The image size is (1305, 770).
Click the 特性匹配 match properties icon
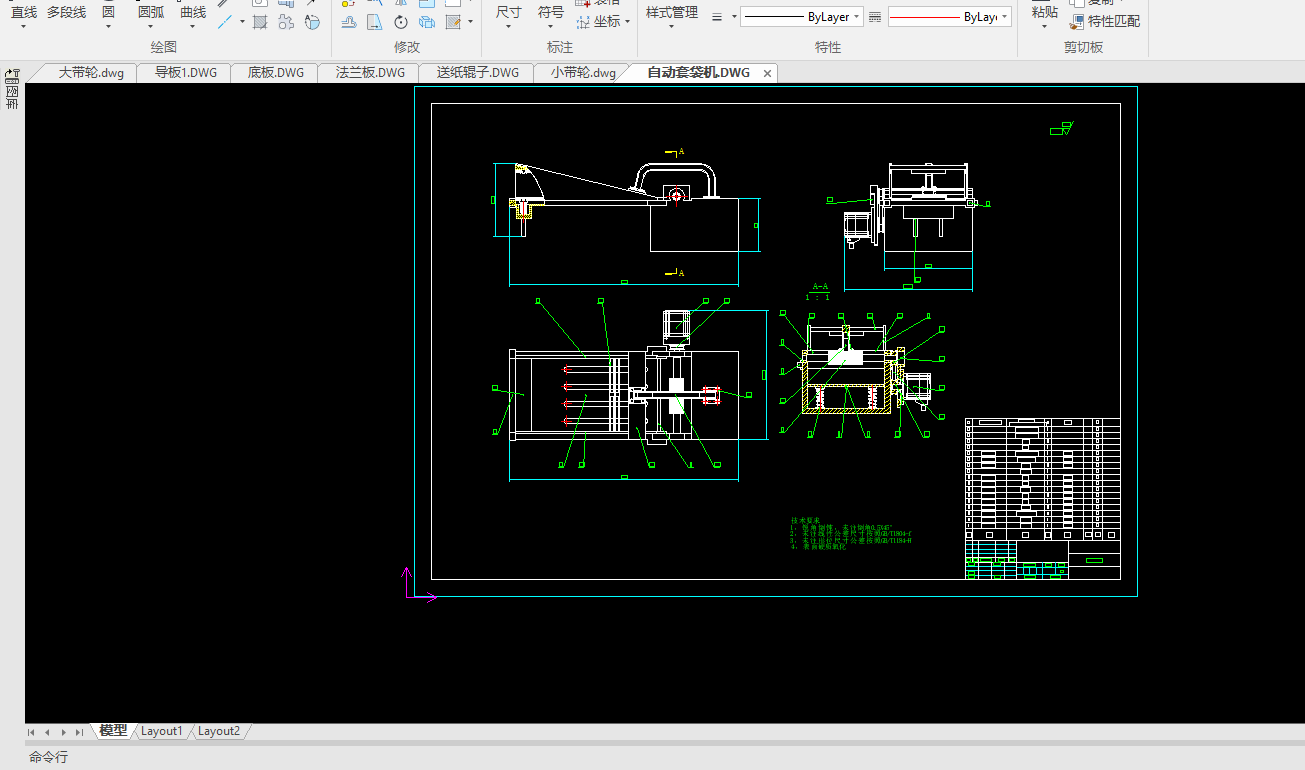(x=1077, y=21)
